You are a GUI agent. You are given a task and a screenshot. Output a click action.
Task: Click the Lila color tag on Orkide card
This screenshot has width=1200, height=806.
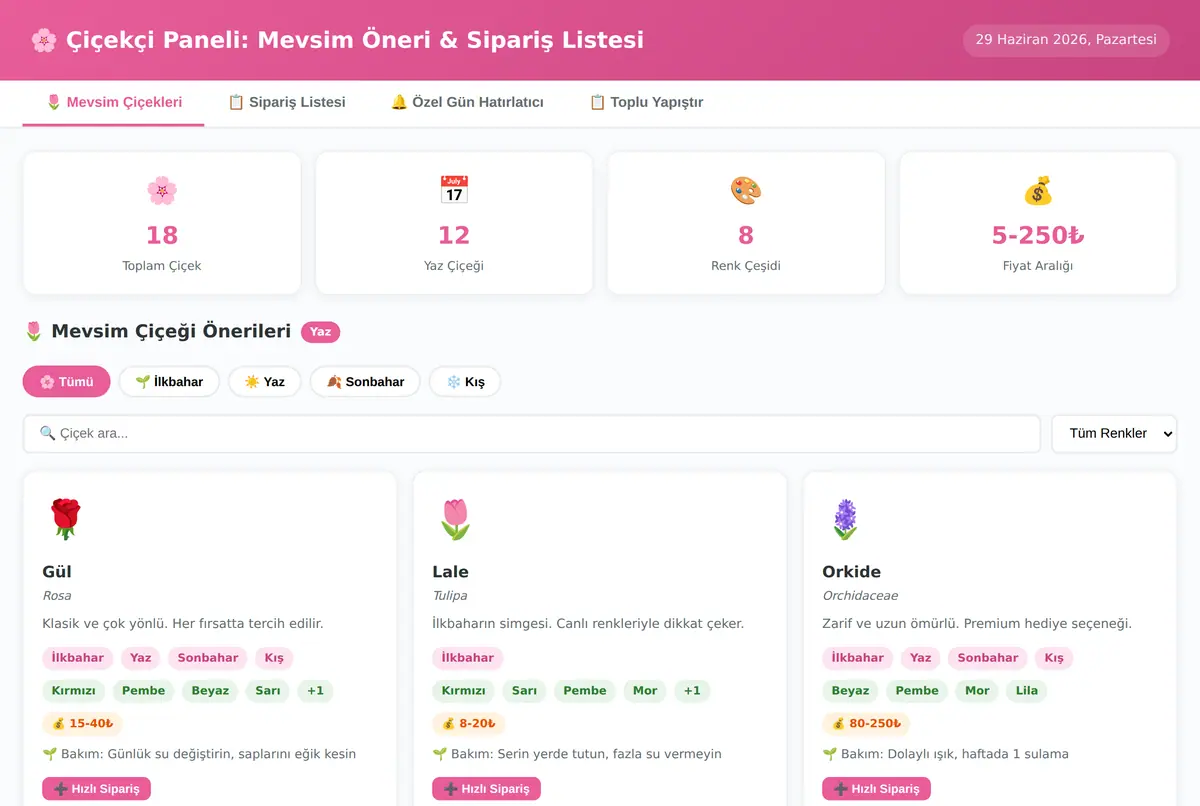tap(1027, 690)
